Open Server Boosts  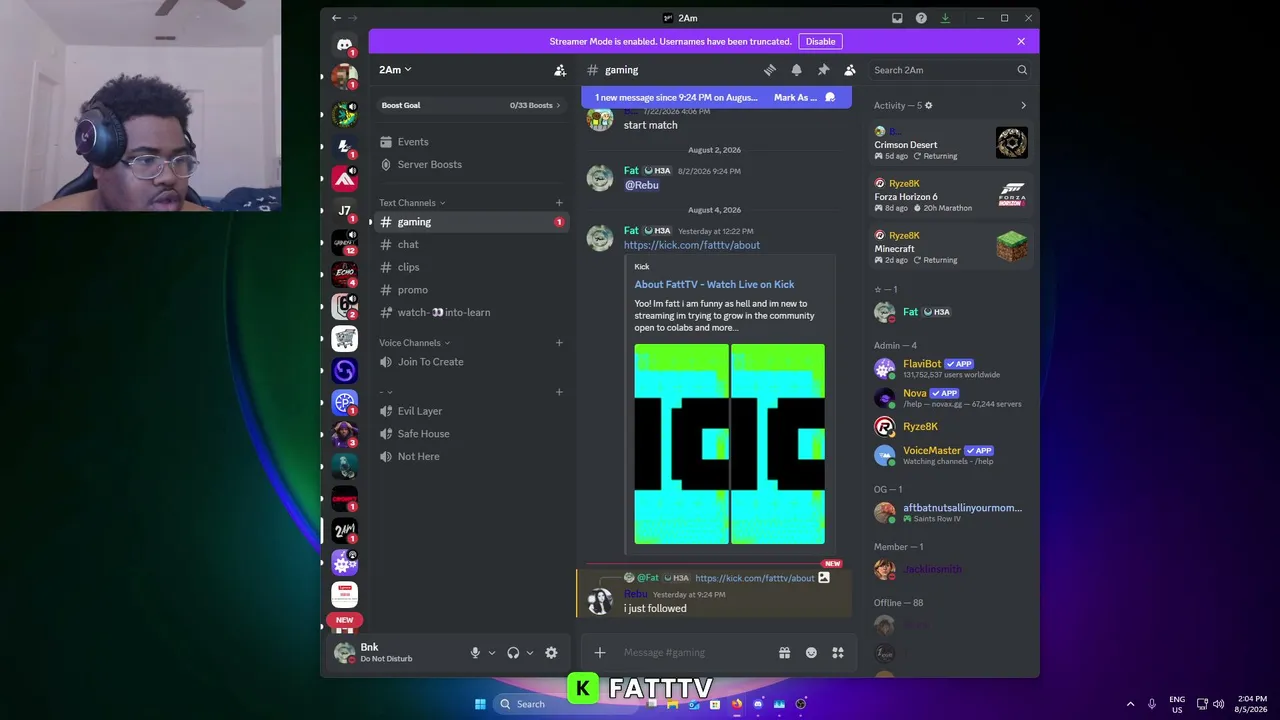[x=470, y=164]
